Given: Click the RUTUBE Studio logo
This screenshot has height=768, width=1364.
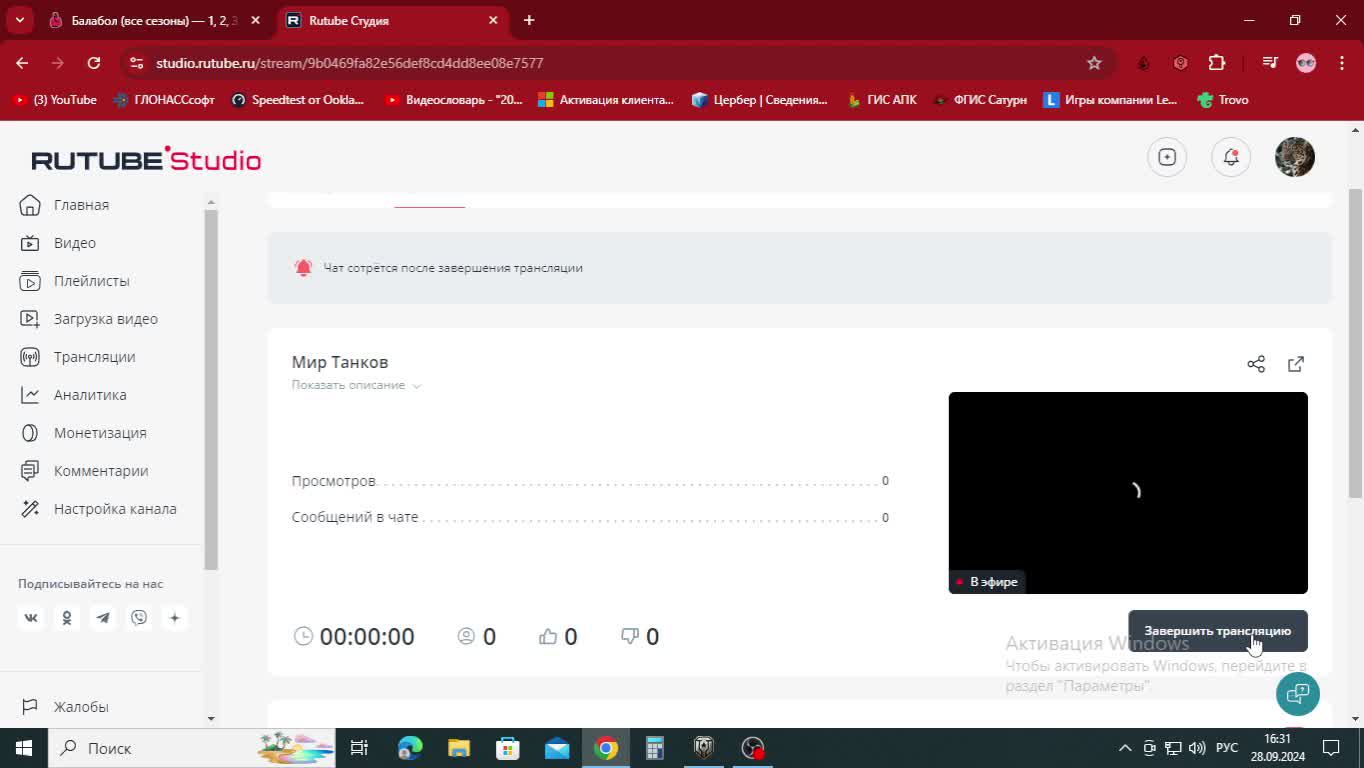Looking at the screenshot, I should [146, 159].
